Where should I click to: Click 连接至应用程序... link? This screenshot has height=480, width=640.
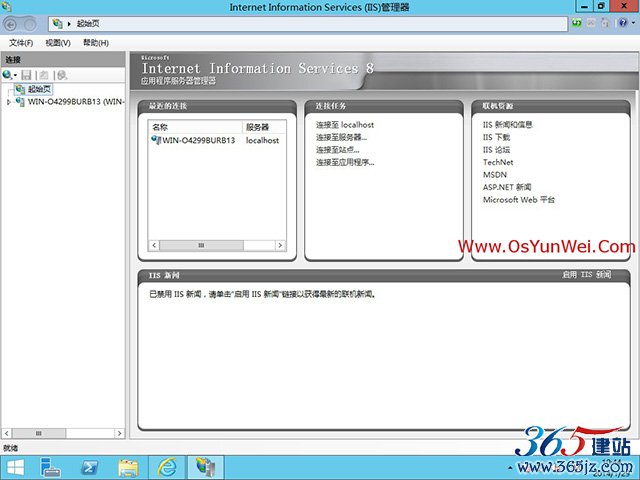click(345, 162)
